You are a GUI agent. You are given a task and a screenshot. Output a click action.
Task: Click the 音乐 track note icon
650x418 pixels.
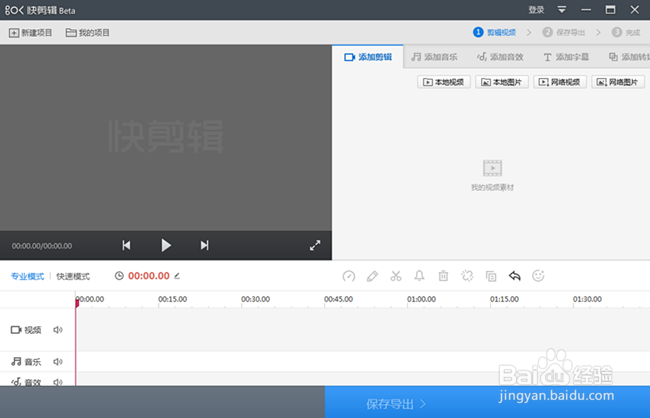coord(16,362)
